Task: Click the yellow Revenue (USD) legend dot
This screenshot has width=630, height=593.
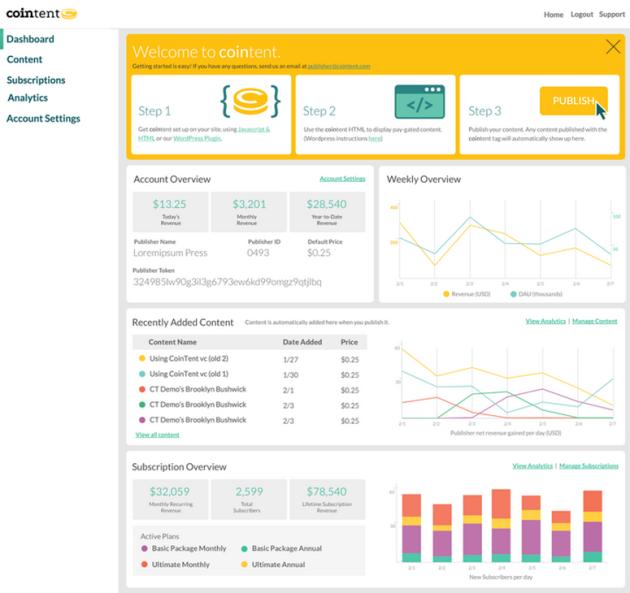Action: click(x=446, y=294)
